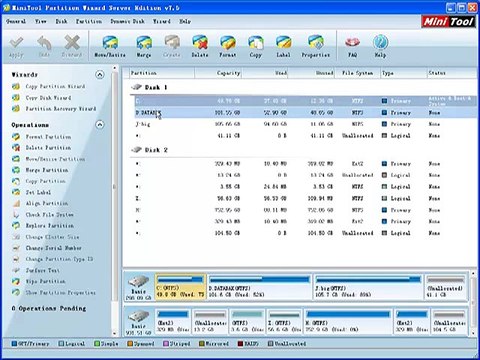Open the Dynamic Disk menu
The width and height of the screenshot is (480, 360).
(x=128, y=21)
